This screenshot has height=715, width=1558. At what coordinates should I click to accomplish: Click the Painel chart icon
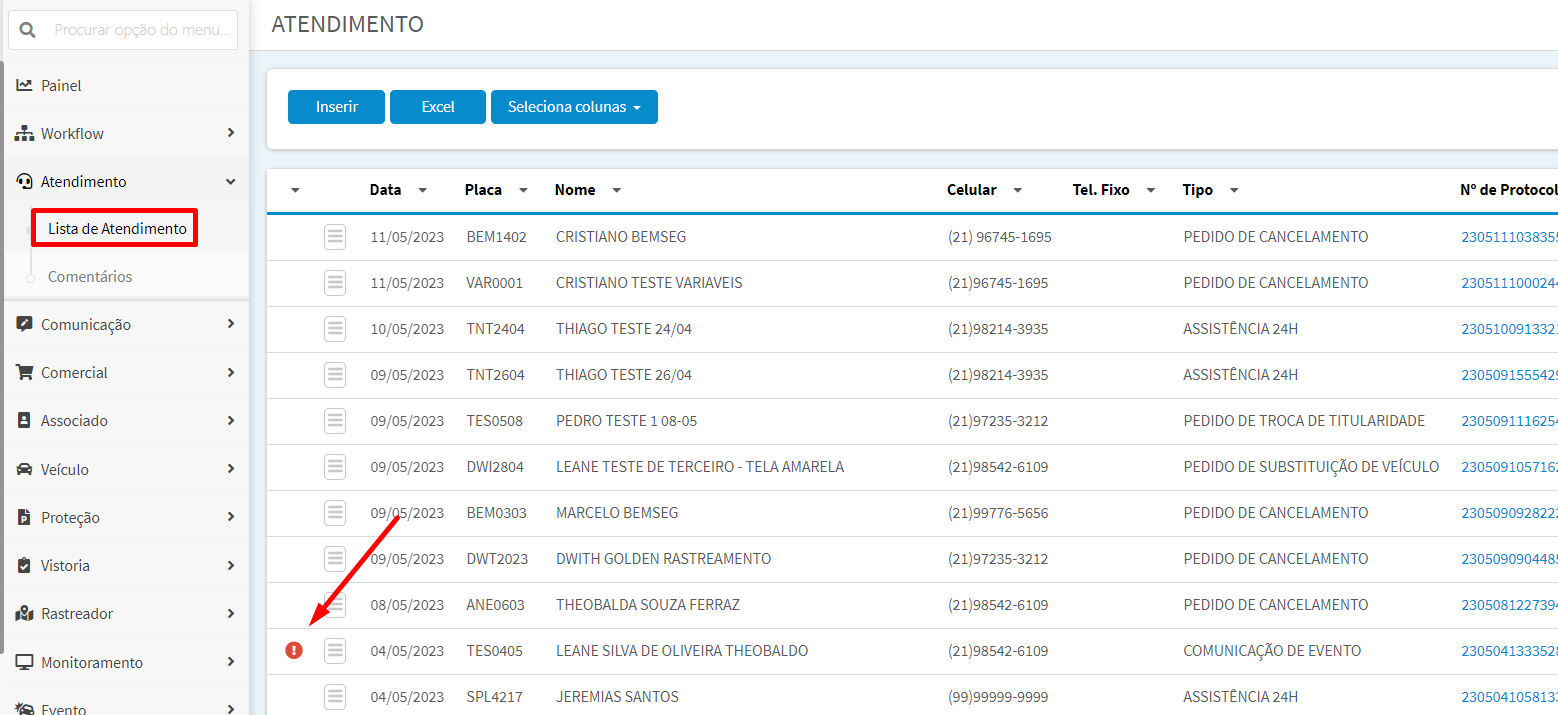(x=25, y=85)
